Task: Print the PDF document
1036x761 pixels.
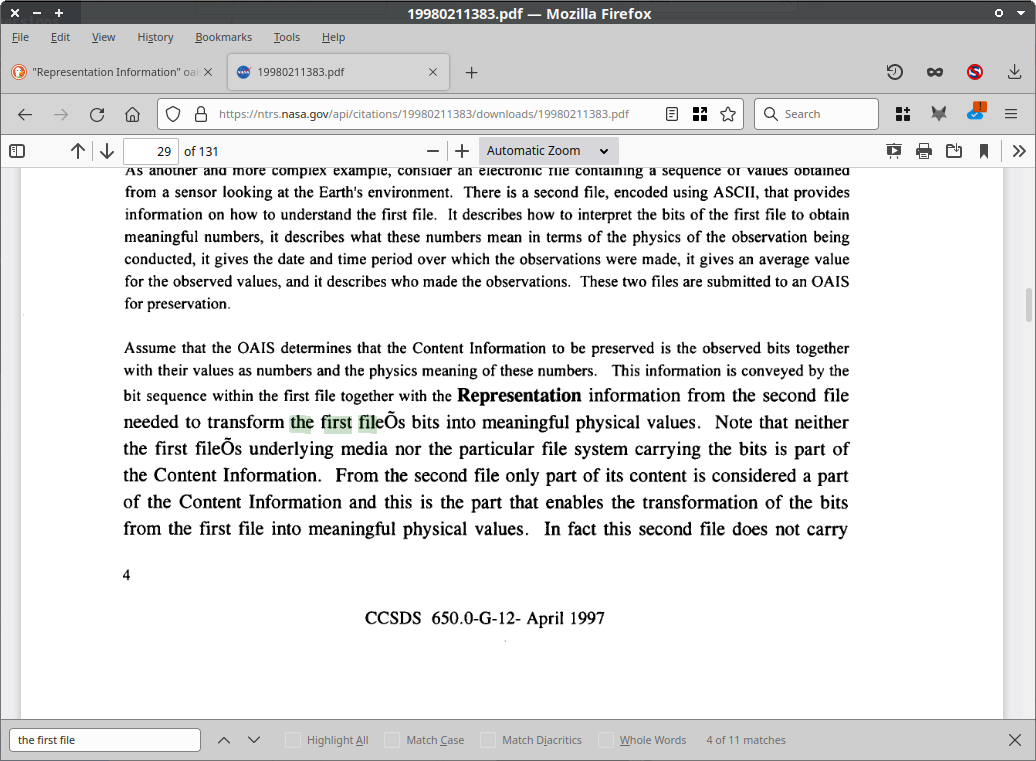Action: click(x=924, y=151)
